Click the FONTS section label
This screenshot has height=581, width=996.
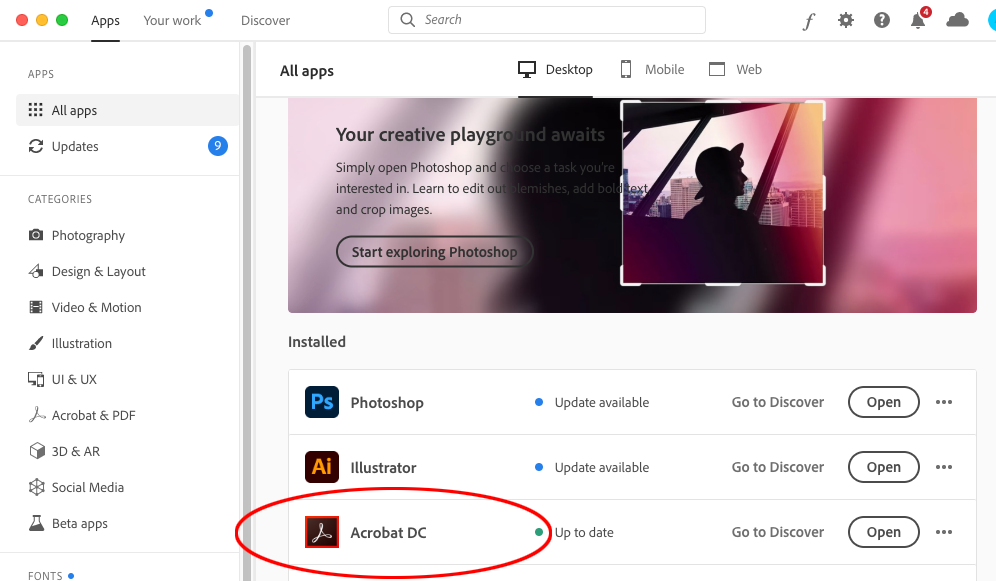tap(45, 575)
